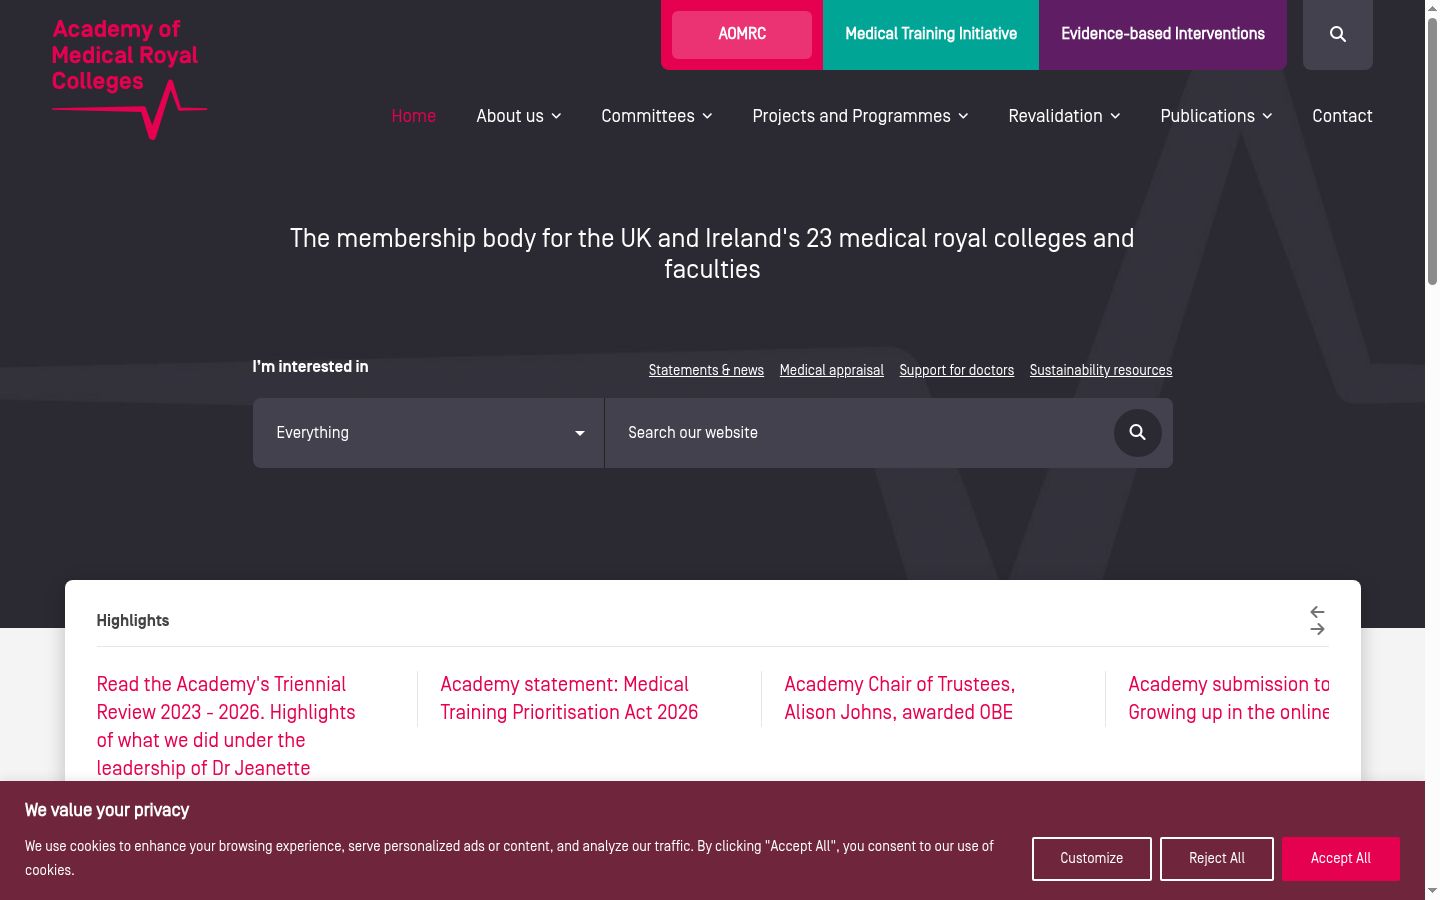The height and width of the screenshot is (900, 1440).
Task: Go to the Home page
Action: [x=413, y=116]
